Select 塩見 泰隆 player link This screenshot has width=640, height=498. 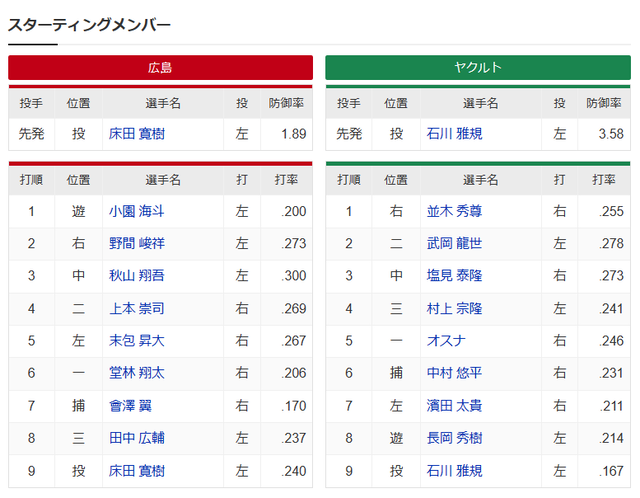coord(454,276)
